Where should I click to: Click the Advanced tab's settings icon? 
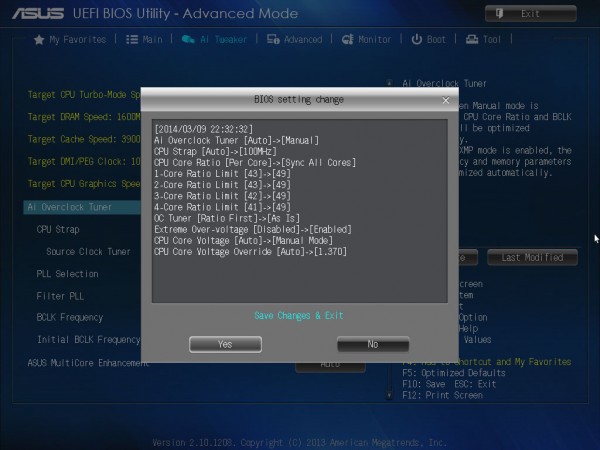(x=273, y=39)
